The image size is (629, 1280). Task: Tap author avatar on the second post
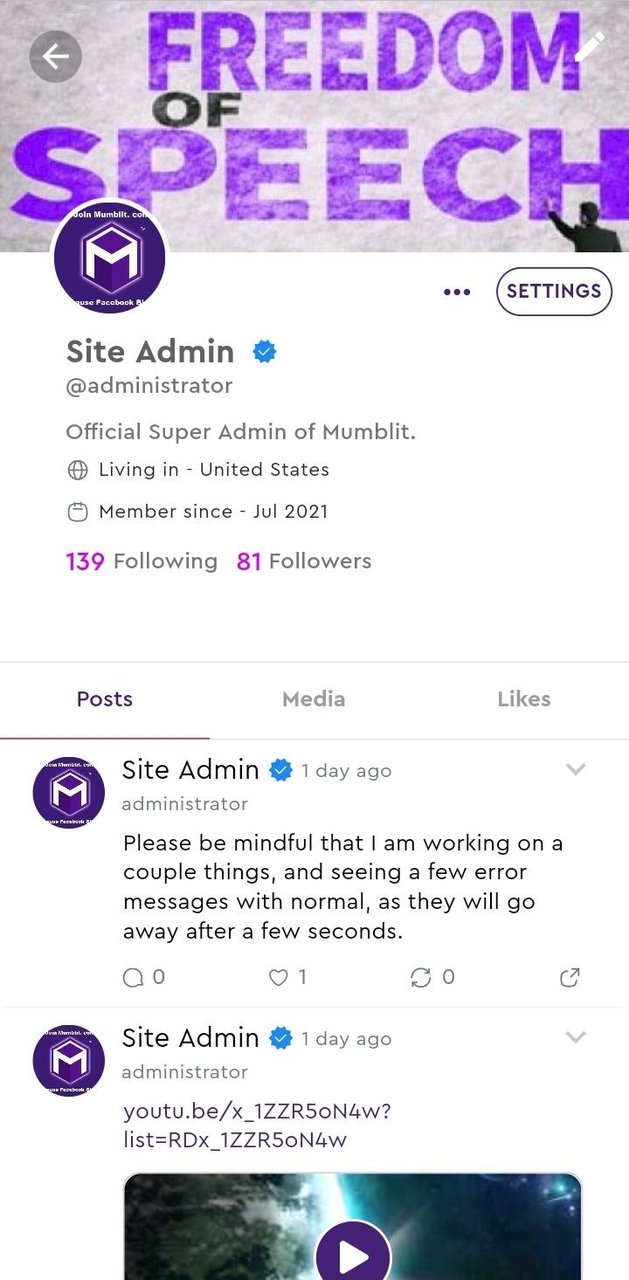pyautogui.click(x=69, y=1059)
